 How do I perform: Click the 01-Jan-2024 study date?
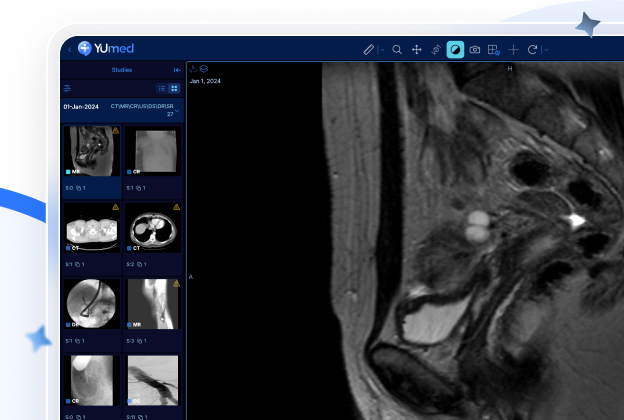81,107
